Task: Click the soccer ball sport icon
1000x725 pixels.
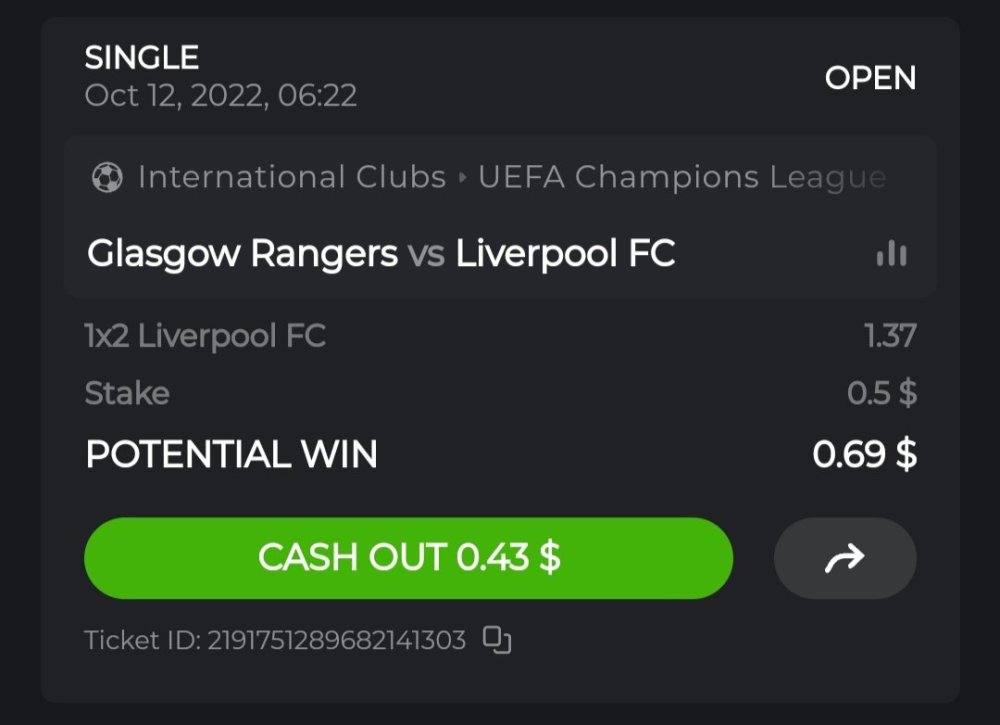Action: coord(106,178)
